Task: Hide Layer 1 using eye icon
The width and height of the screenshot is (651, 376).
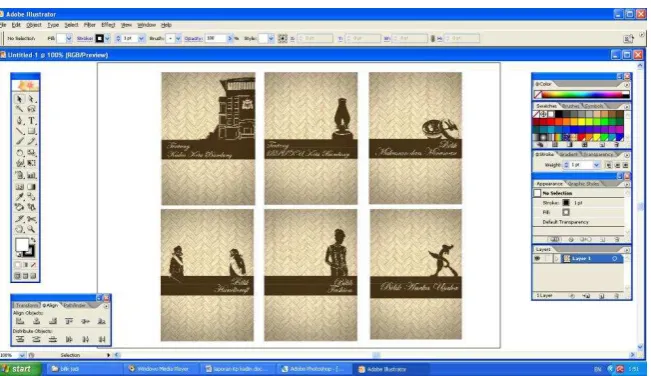Action: (x=537, y=259)
